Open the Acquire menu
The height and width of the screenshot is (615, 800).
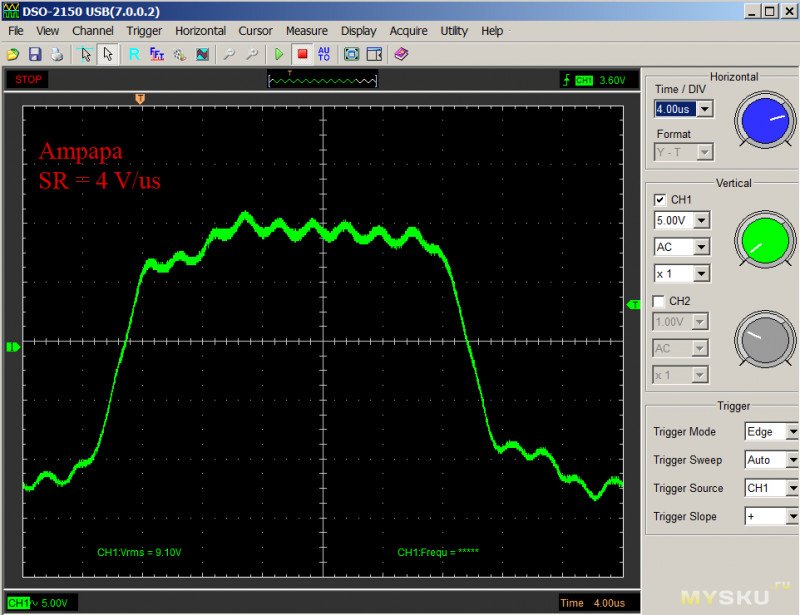point(408,31)
